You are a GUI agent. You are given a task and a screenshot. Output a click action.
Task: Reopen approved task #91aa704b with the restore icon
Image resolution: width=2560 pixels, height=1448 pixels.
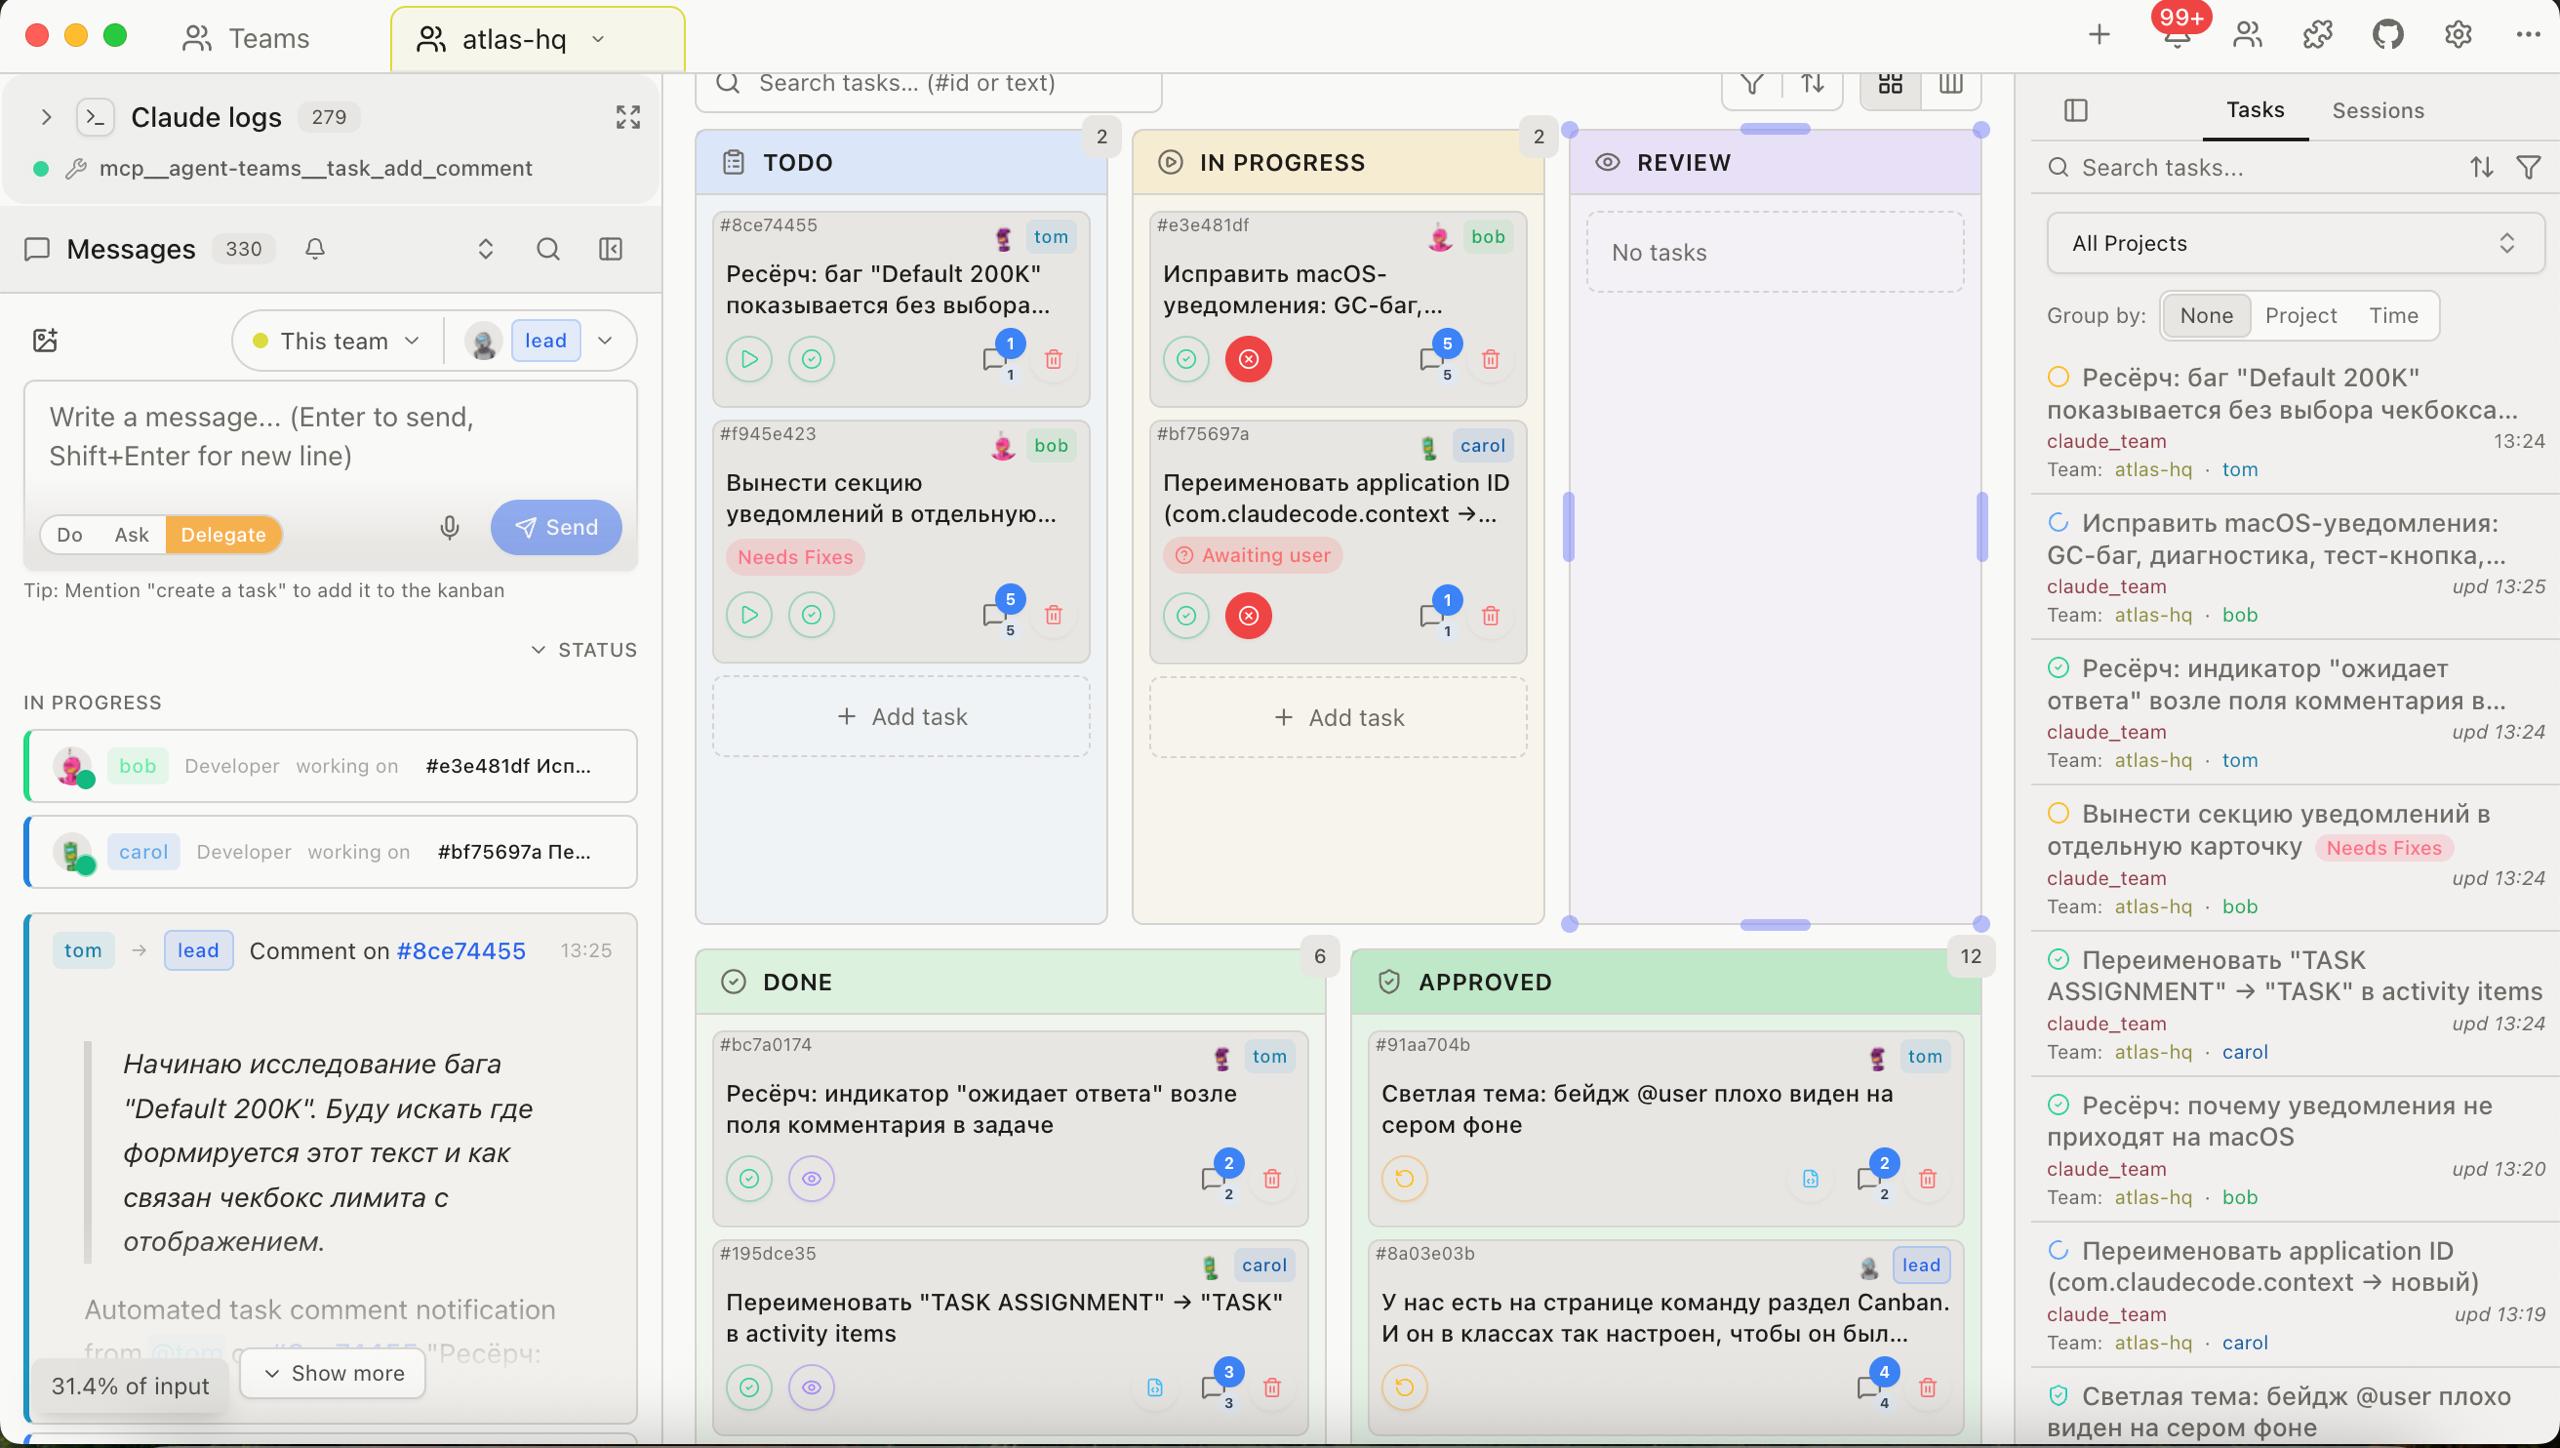coord(1405,1179)
